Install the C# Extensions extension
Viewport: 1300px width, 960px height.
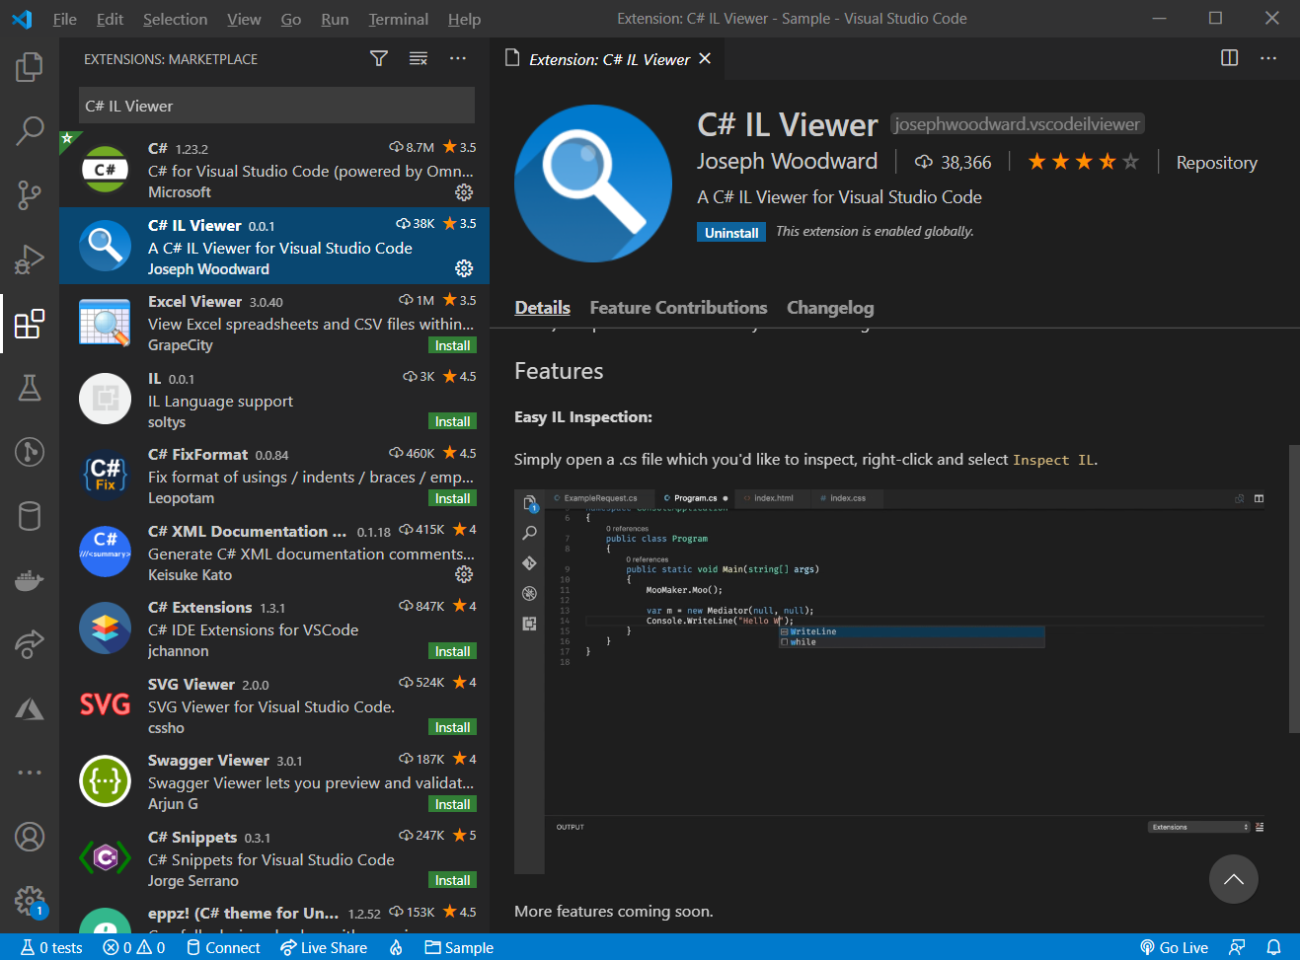pyautogui.click(x=452, y=651)
